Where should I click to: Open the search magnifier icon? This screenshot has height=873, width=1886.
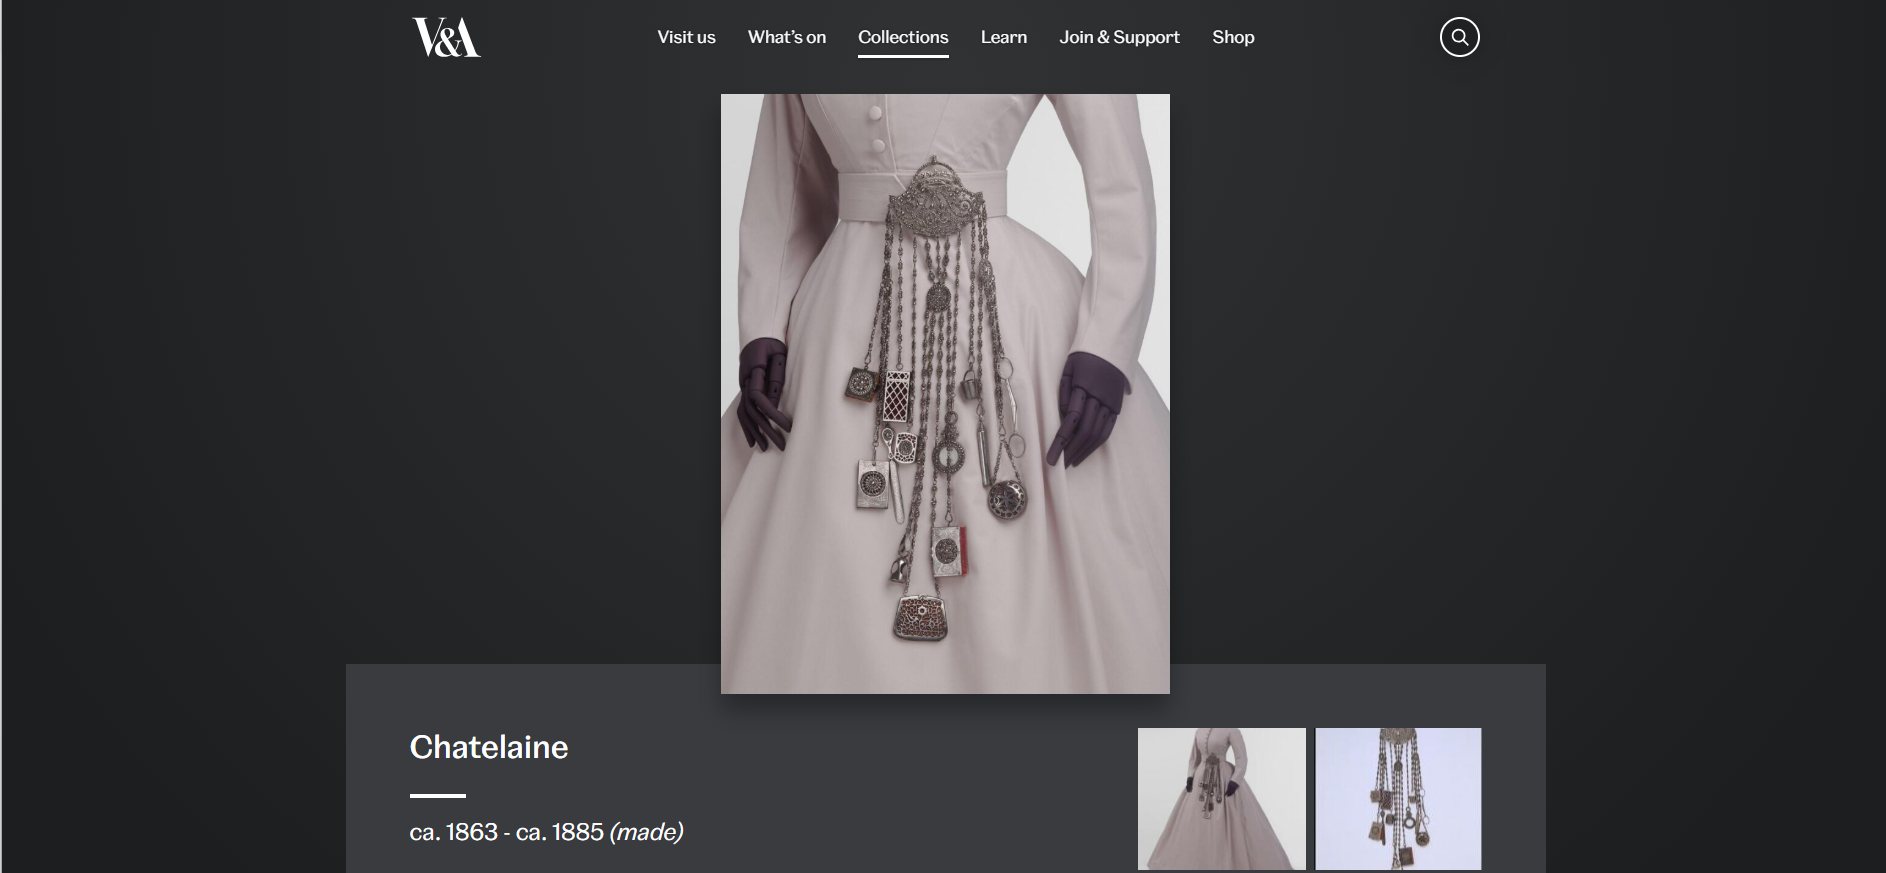pyautogui.click(x=1459, y=37)
